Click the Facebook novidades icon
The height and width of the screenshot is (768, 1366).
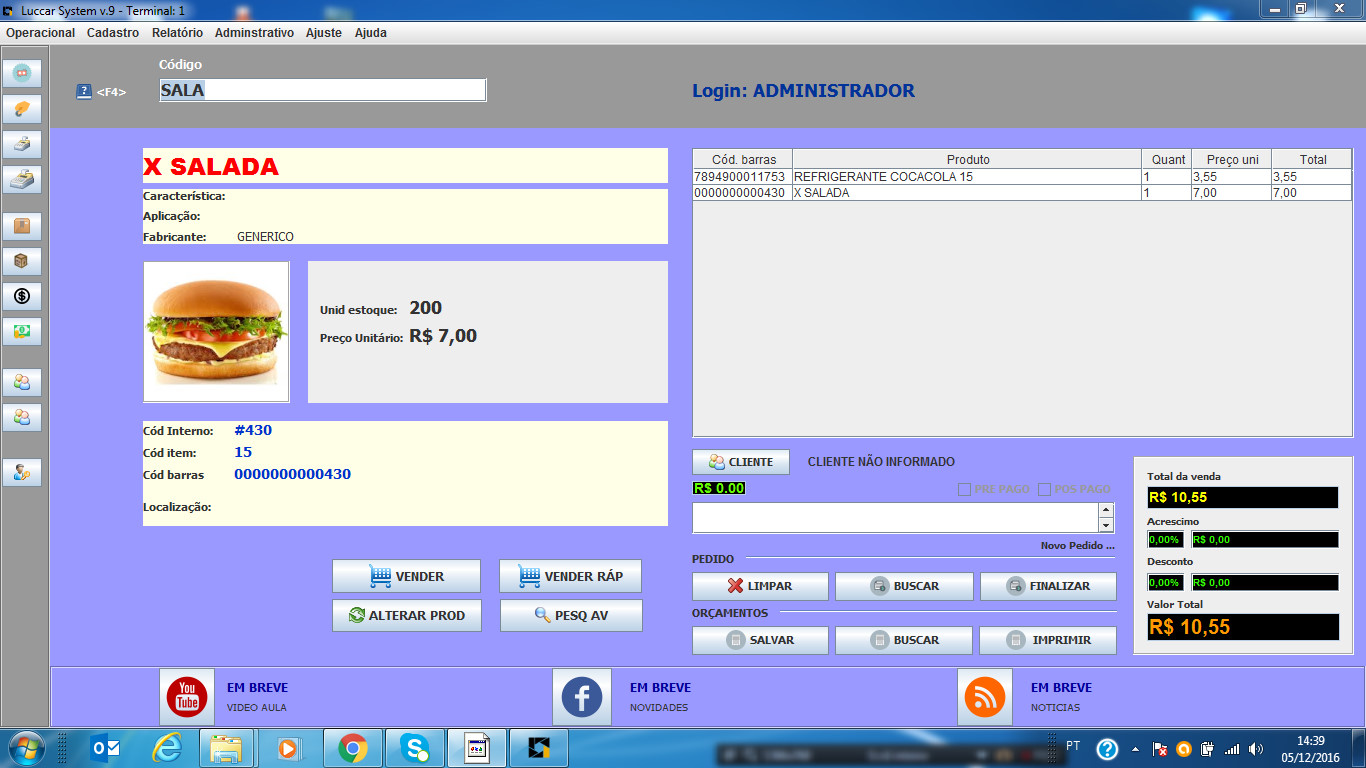[582, 697]
